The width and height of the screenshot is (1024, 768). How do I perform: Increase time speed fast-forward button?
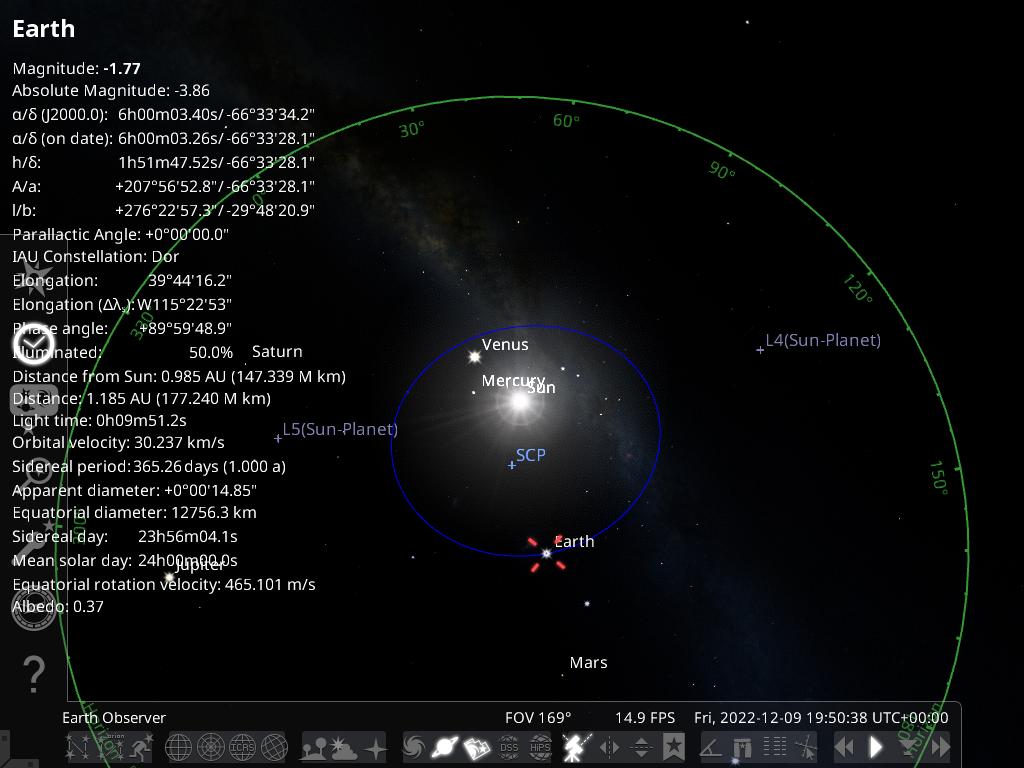[940, 746]
